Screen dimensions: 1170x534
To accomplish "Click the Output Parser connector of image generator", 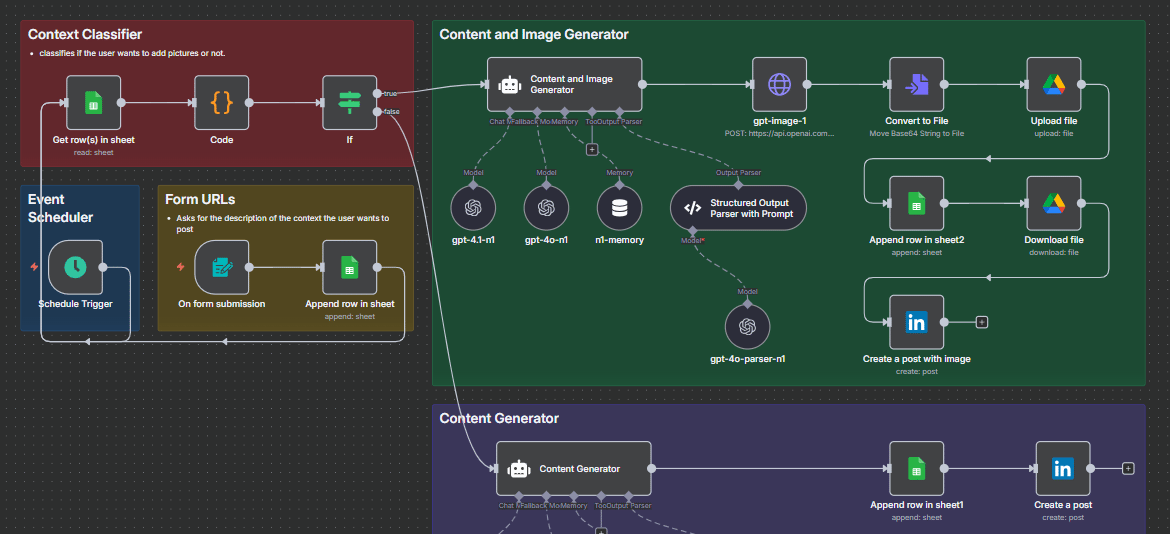I will [619, 112].
